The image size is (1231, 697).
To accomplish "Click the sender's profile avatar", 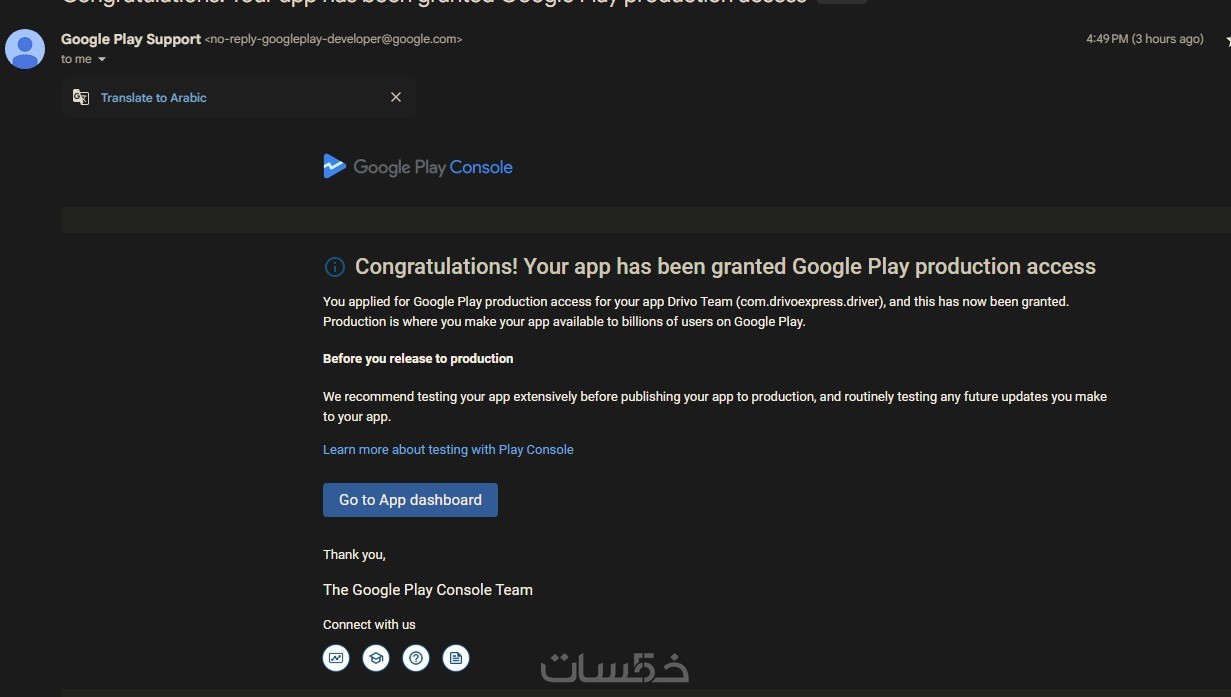I will [25, 49].
